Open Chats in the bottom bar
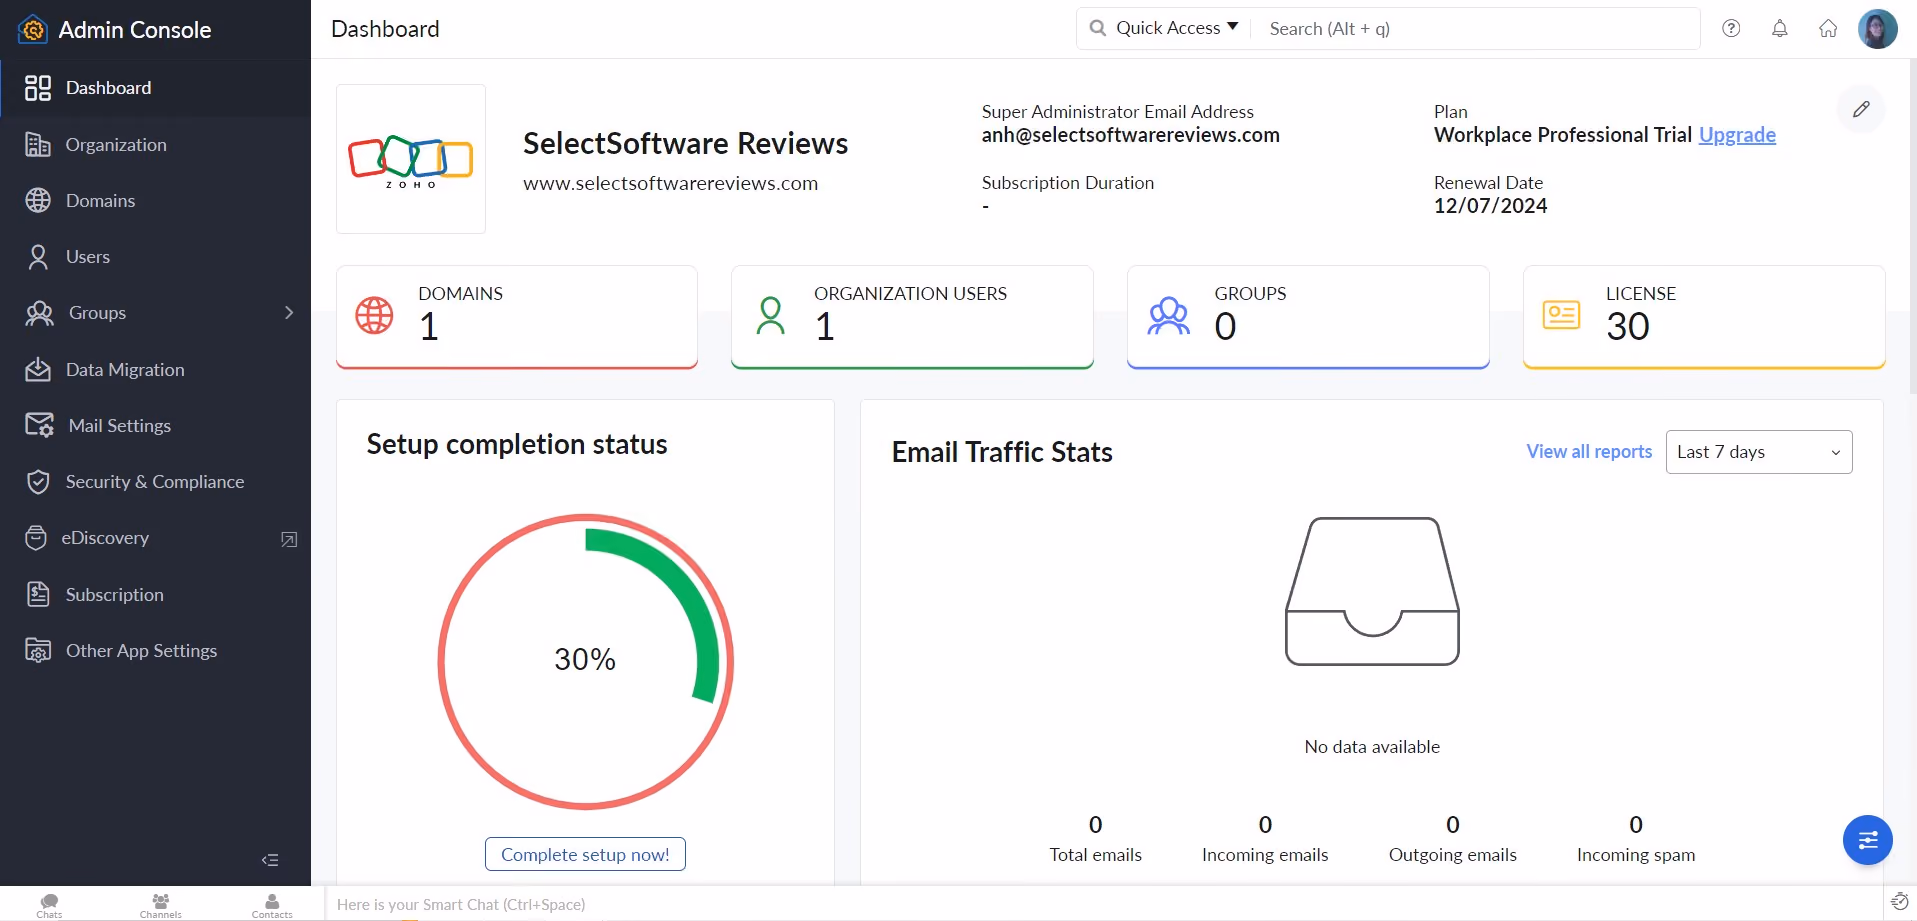1917x921 pixels. coord(49,905)
